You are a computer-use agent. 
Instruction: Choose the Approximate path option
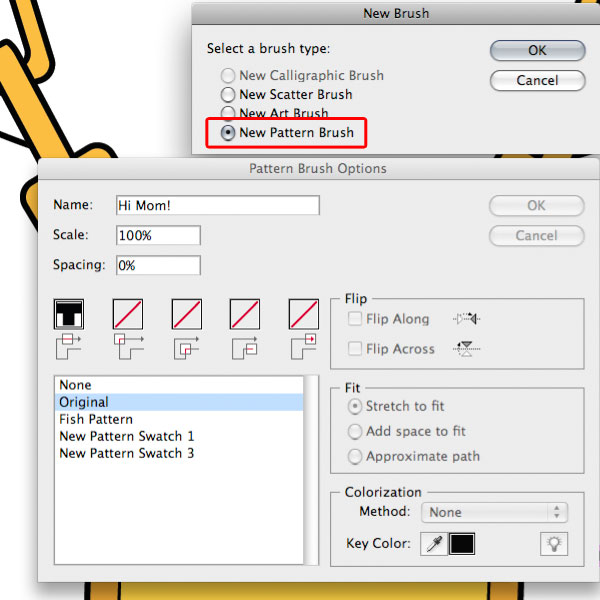pyautogui.click(x=355, y=456)
